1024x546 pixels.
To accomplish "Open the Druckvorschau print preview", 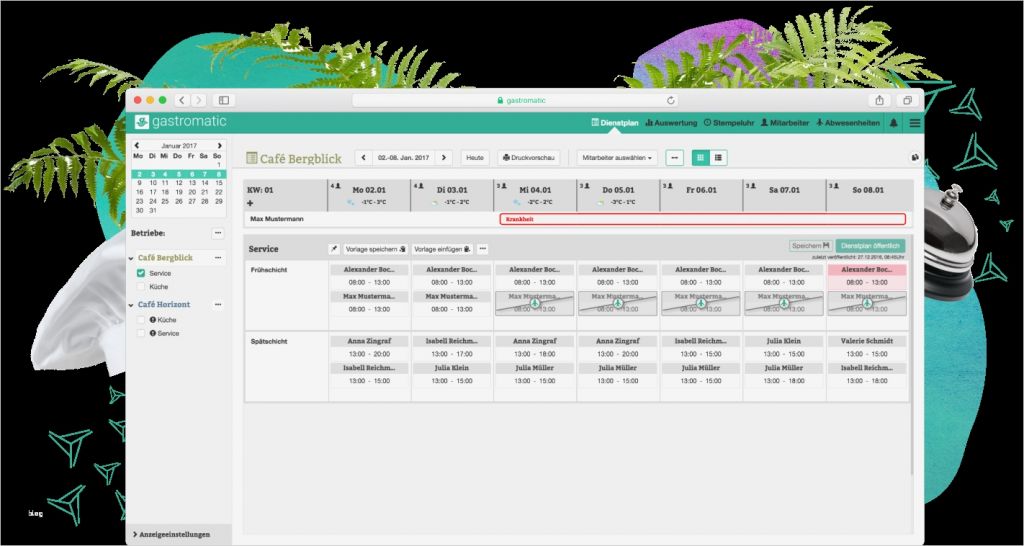I will coord(529,157).
